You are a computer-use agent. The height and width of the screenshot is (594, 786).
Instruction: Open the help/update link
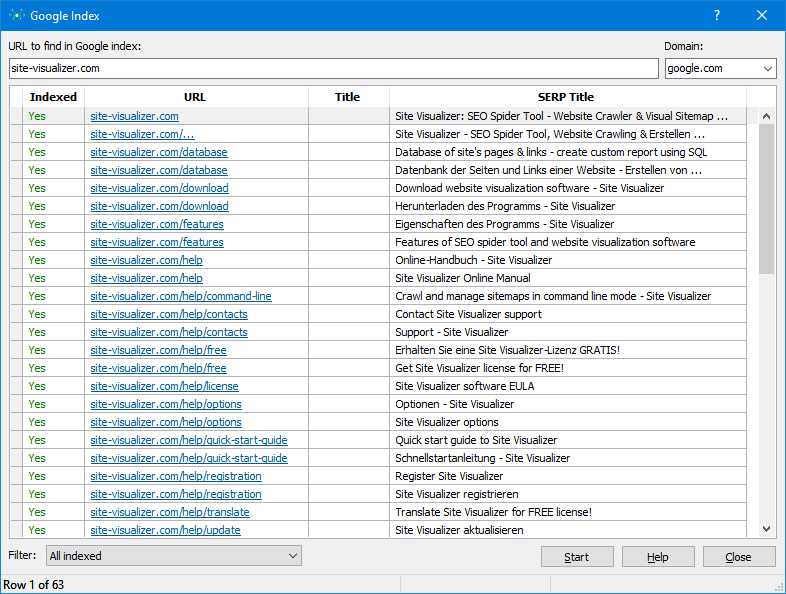(x=165, y=530)
